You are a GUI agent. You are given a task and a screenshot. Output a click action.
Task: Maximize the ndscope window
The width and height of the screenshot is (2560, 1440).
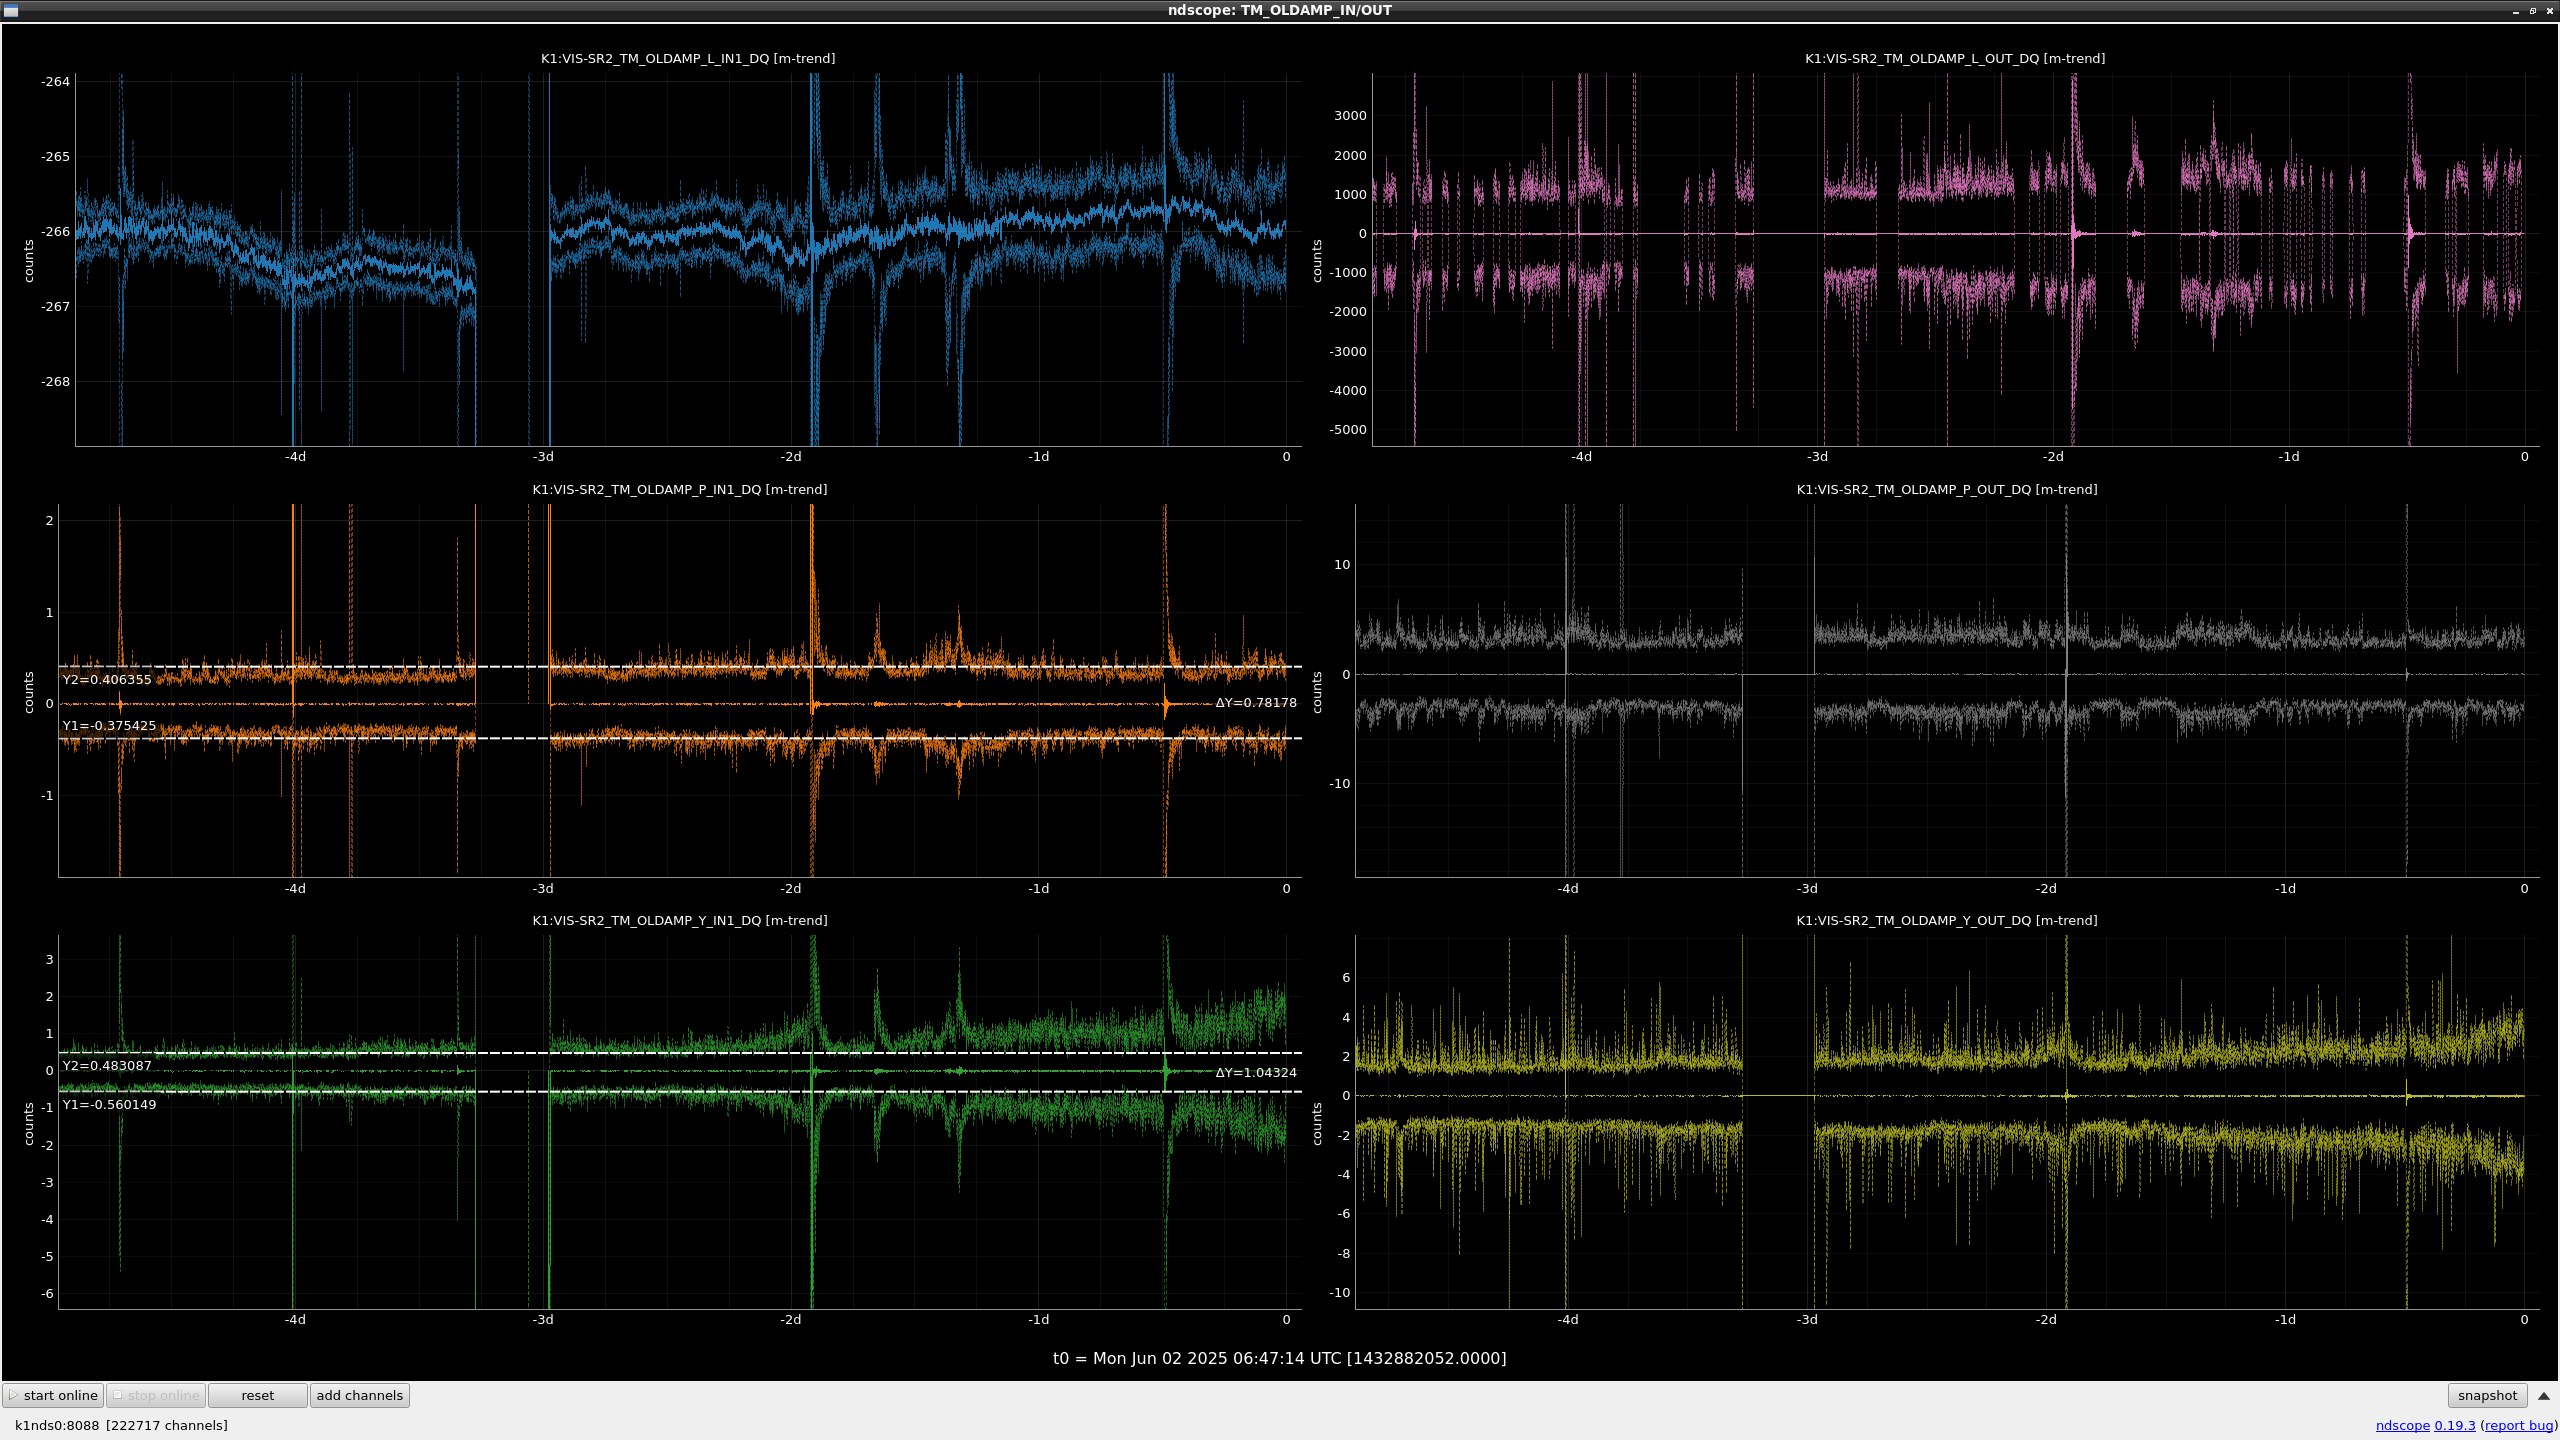pos(2533,10)
